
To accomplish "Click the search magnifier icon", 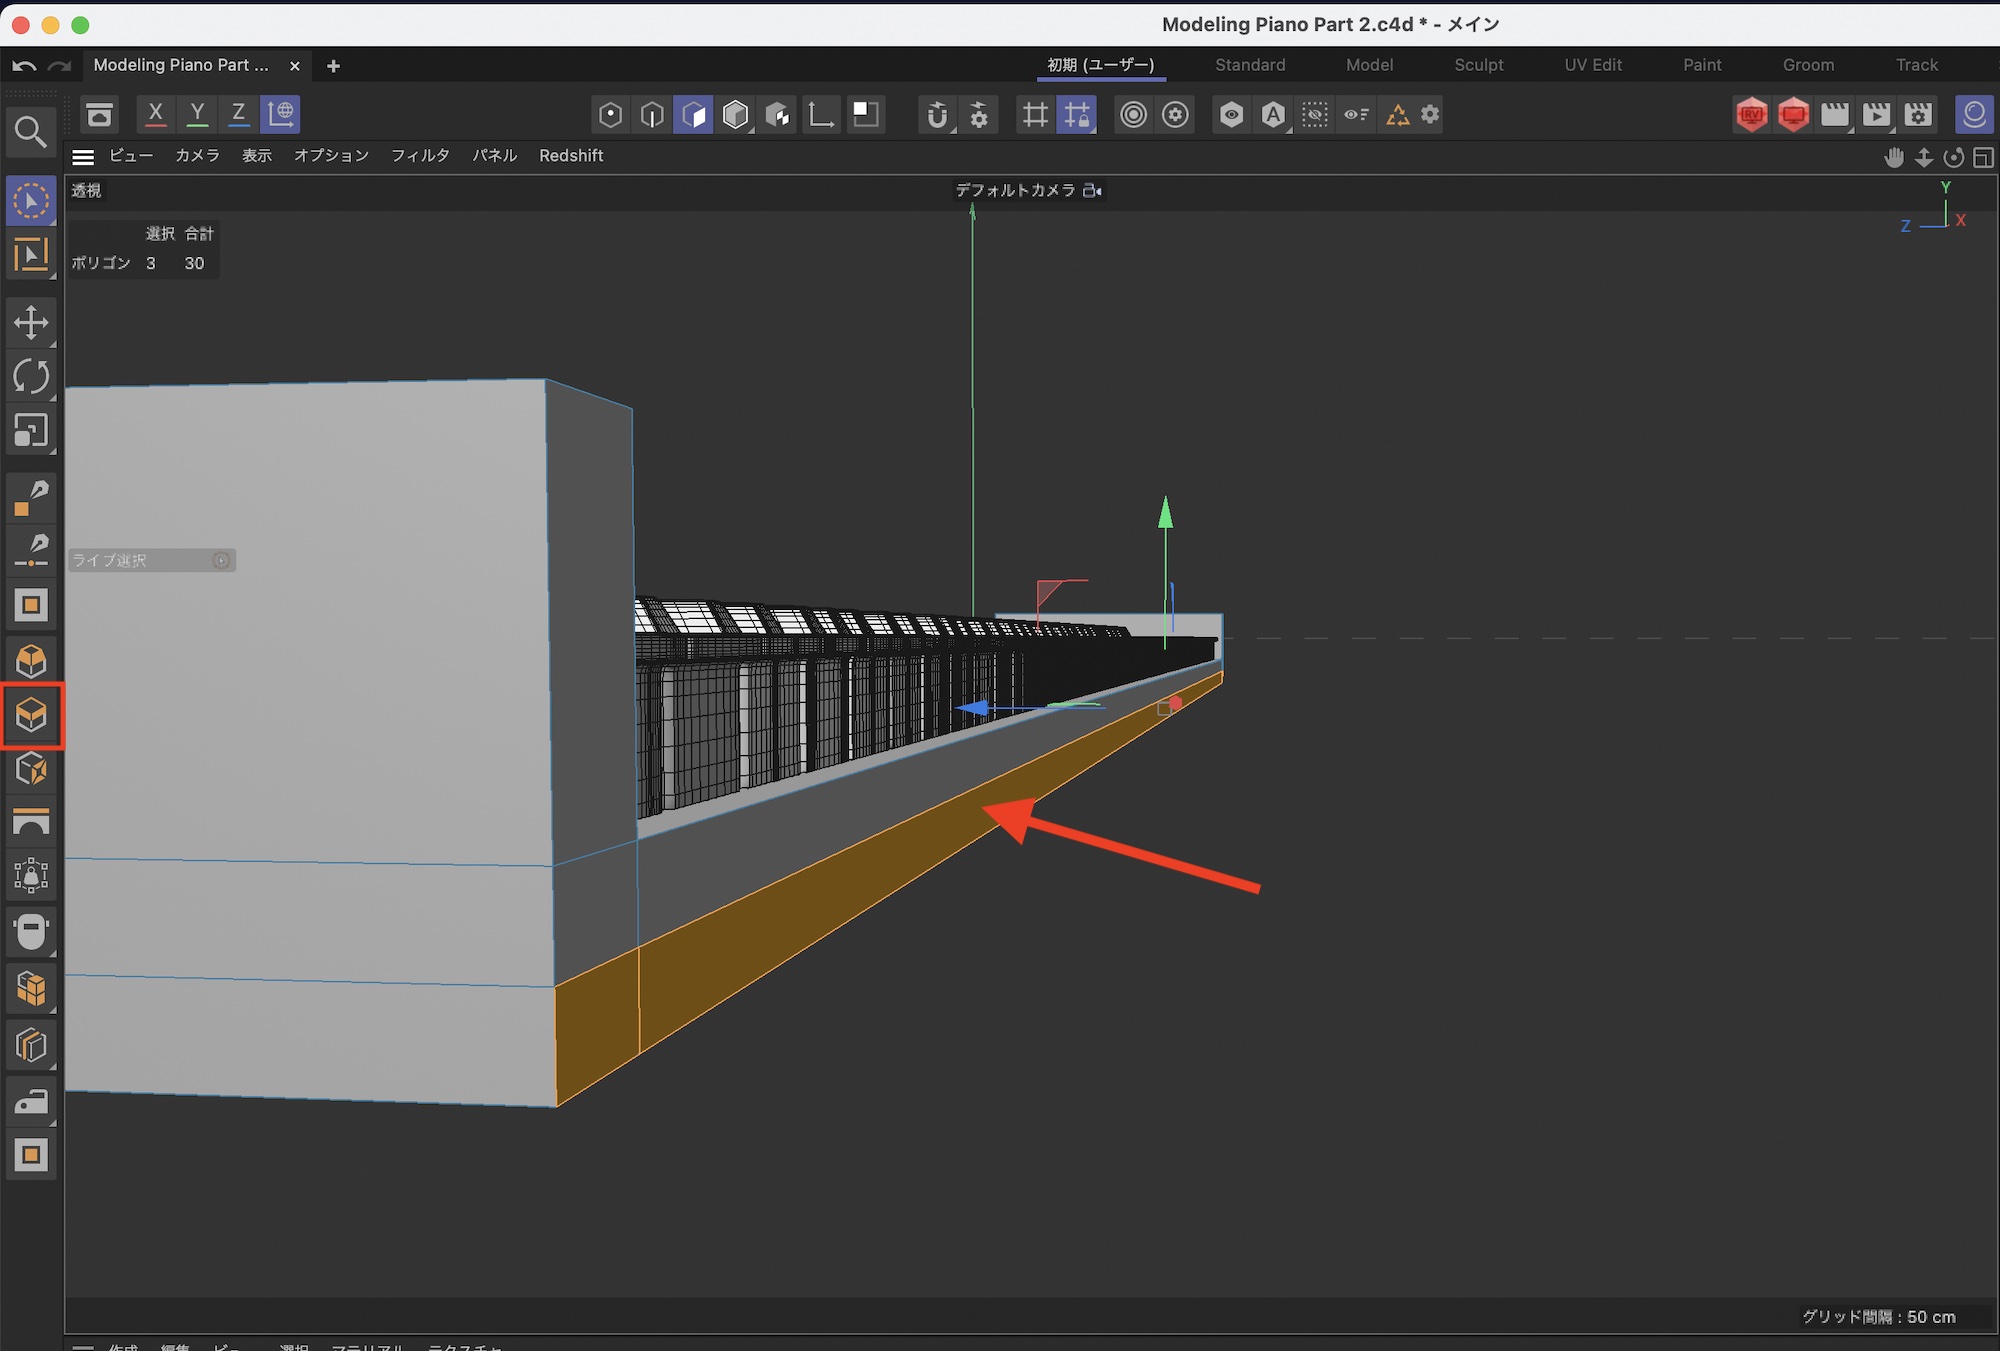I will point(30,131).
